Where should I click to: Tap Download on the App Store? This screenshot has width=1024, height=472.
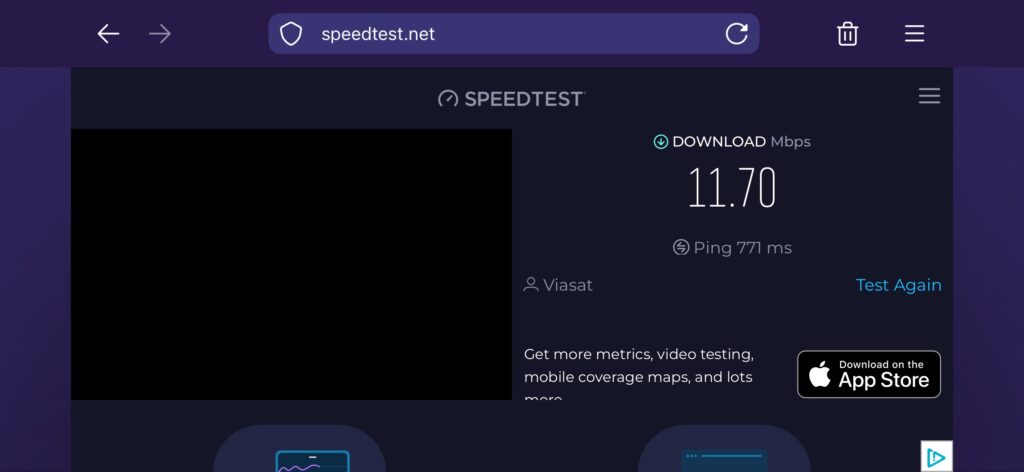(868, 374)
